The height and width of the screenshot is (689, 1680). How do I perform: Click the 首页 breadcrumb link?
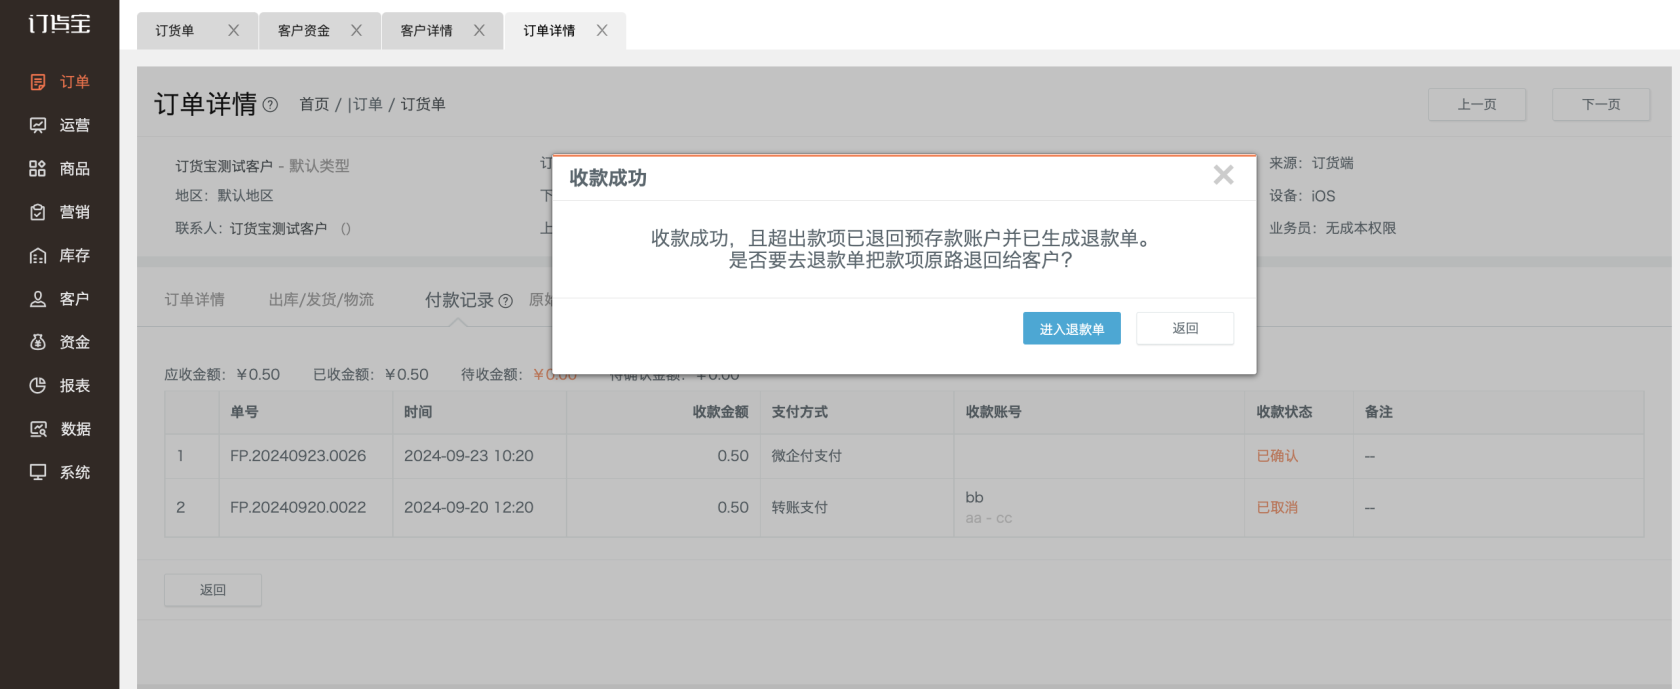pos(314,105)
